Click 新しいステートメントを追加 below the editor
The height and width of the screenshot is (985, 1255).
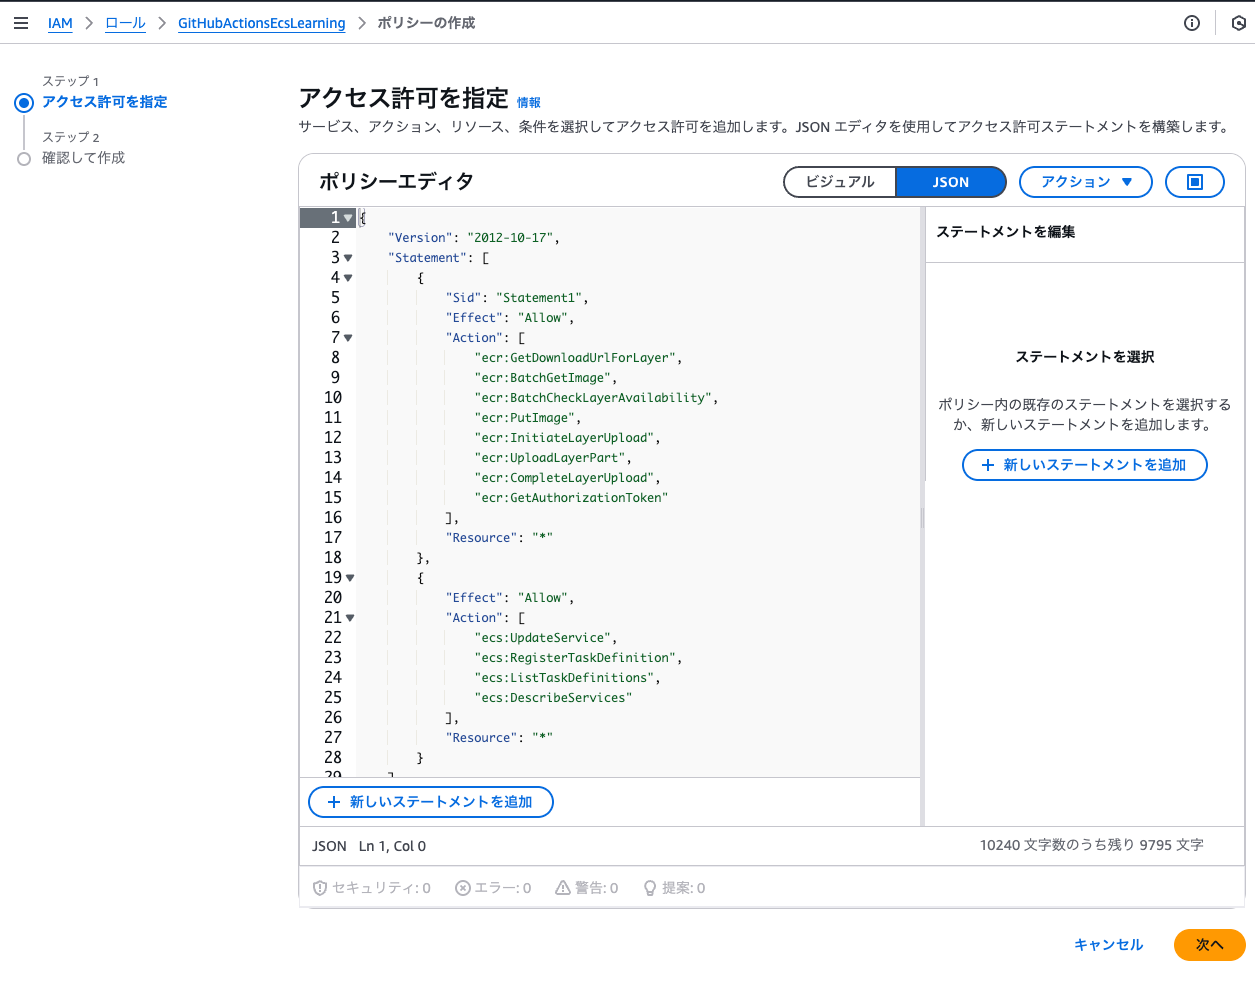pos(431,802)
